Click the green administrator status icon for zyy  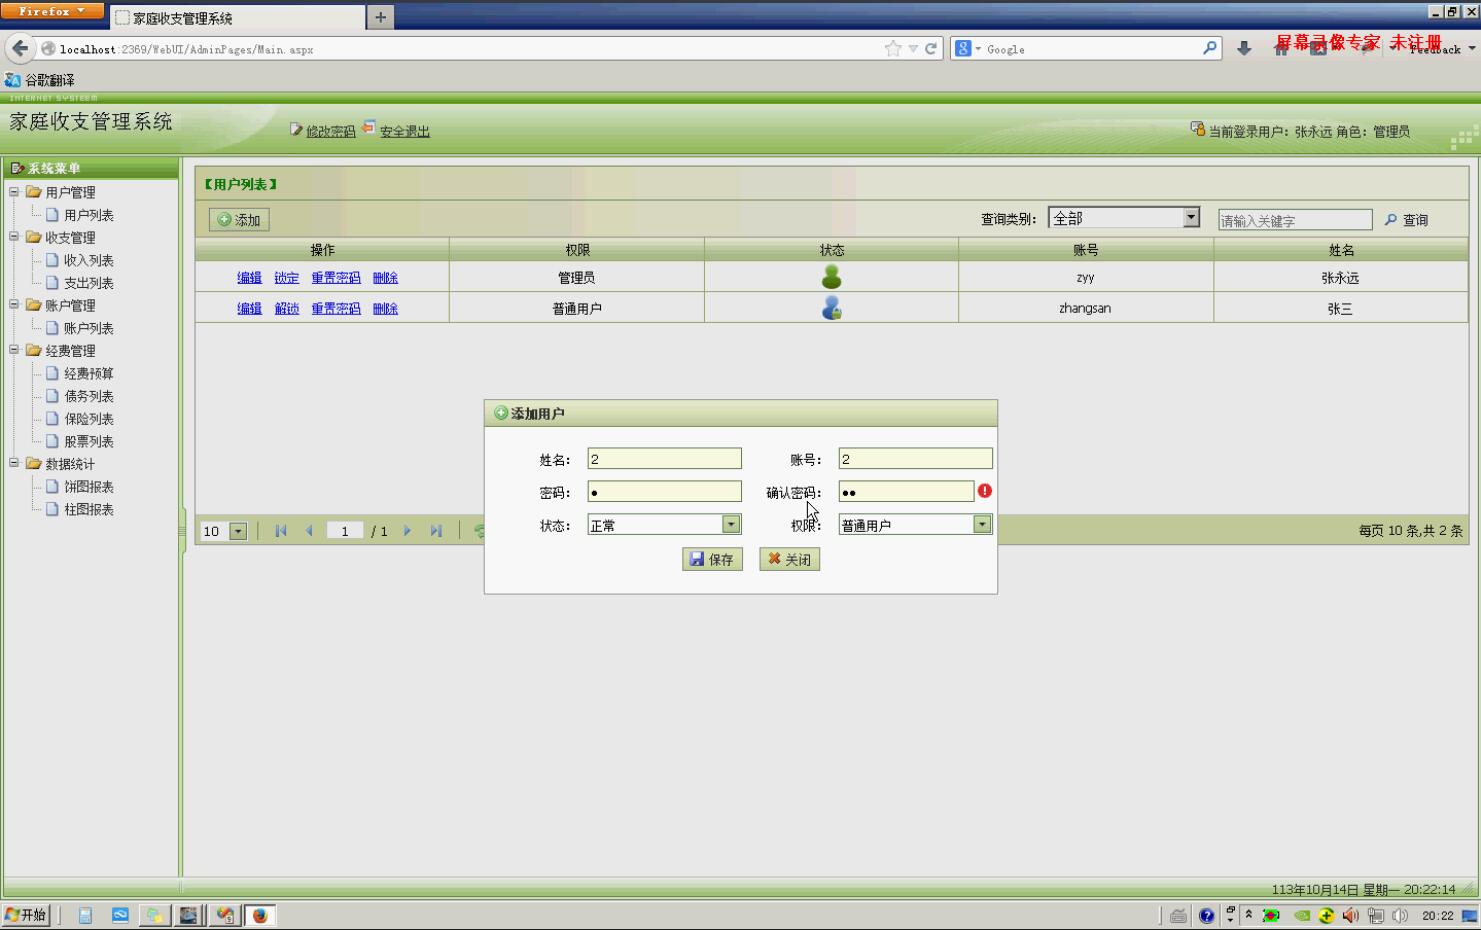[x=831, y=277]
